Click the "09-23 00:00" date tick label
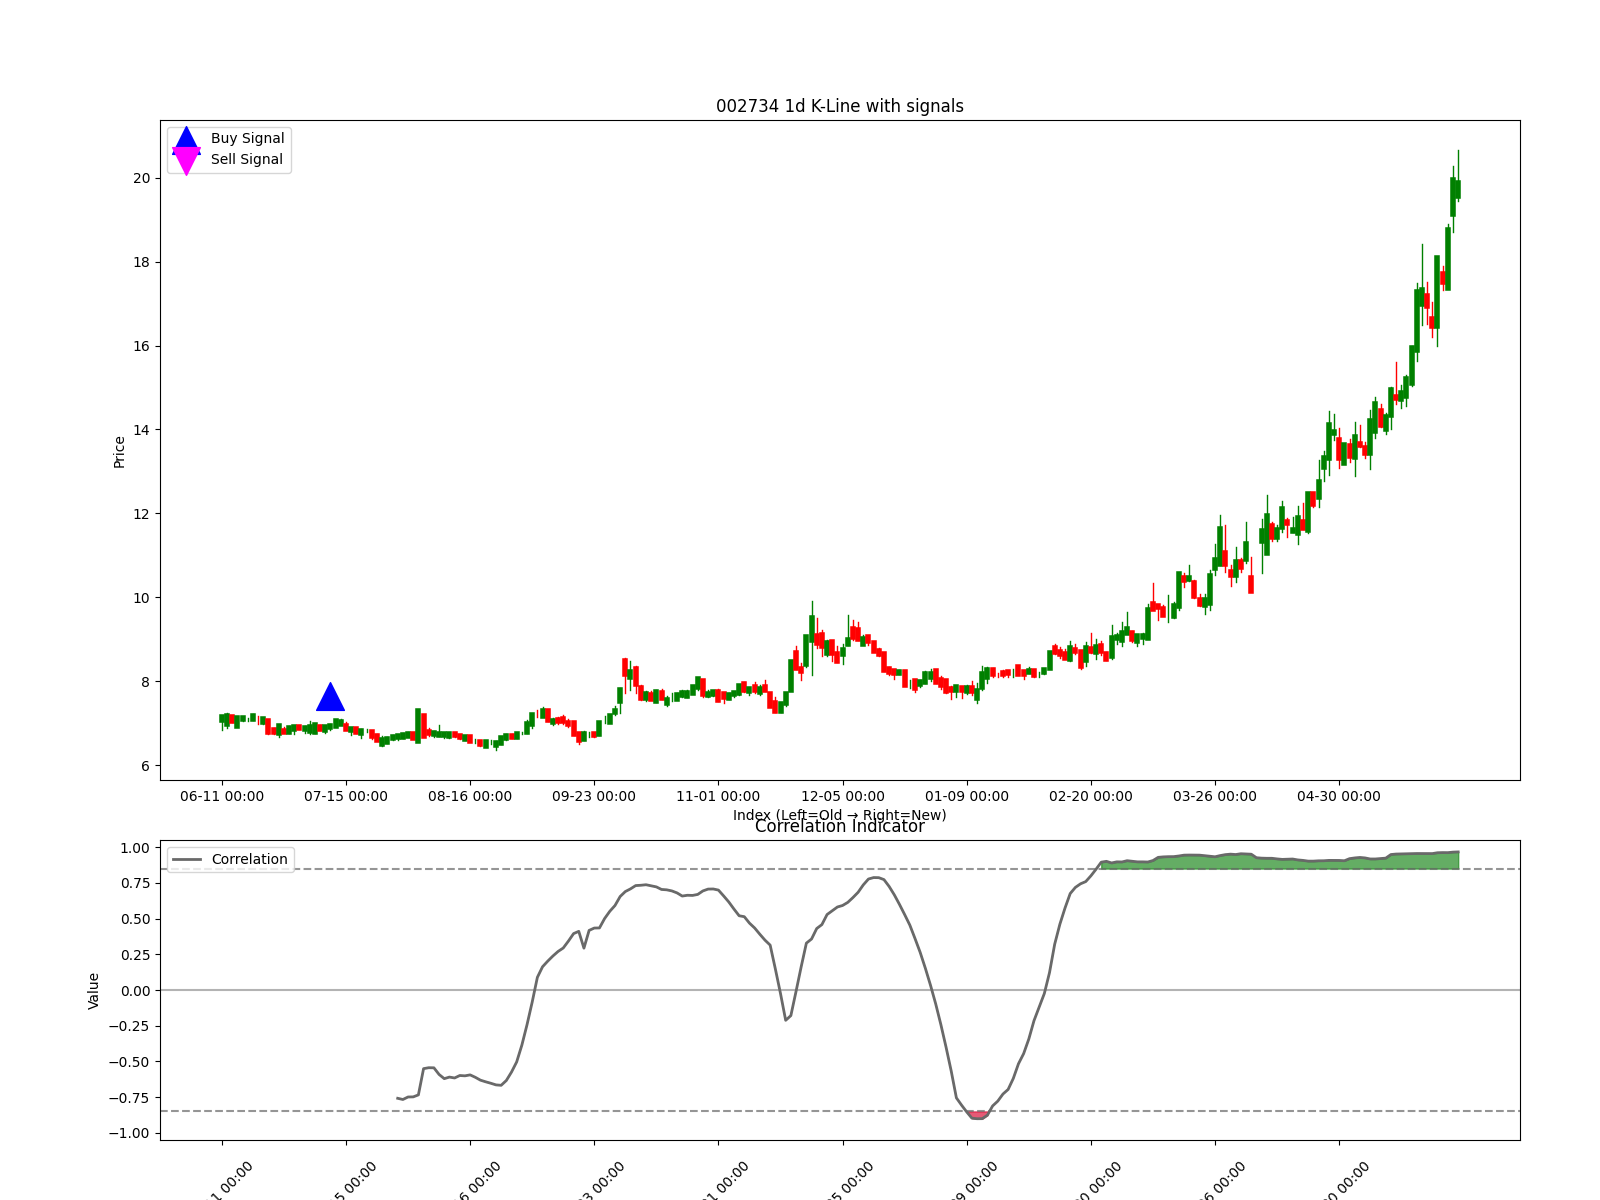Screen dimensions: 1600x1200 coord(594,796)
